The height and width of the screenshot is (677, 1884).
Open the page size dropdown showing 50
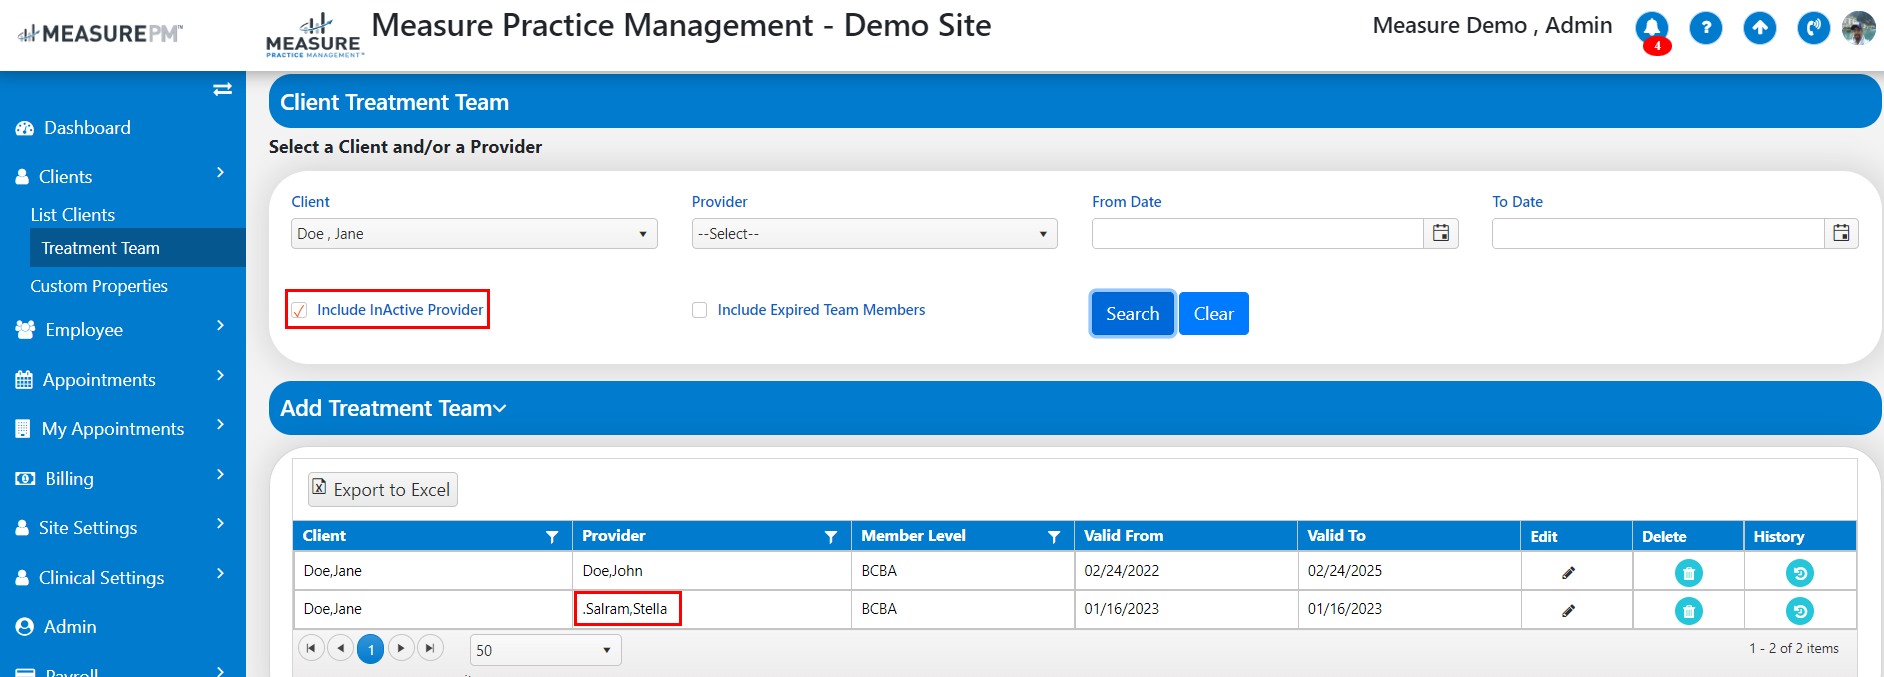545,650
